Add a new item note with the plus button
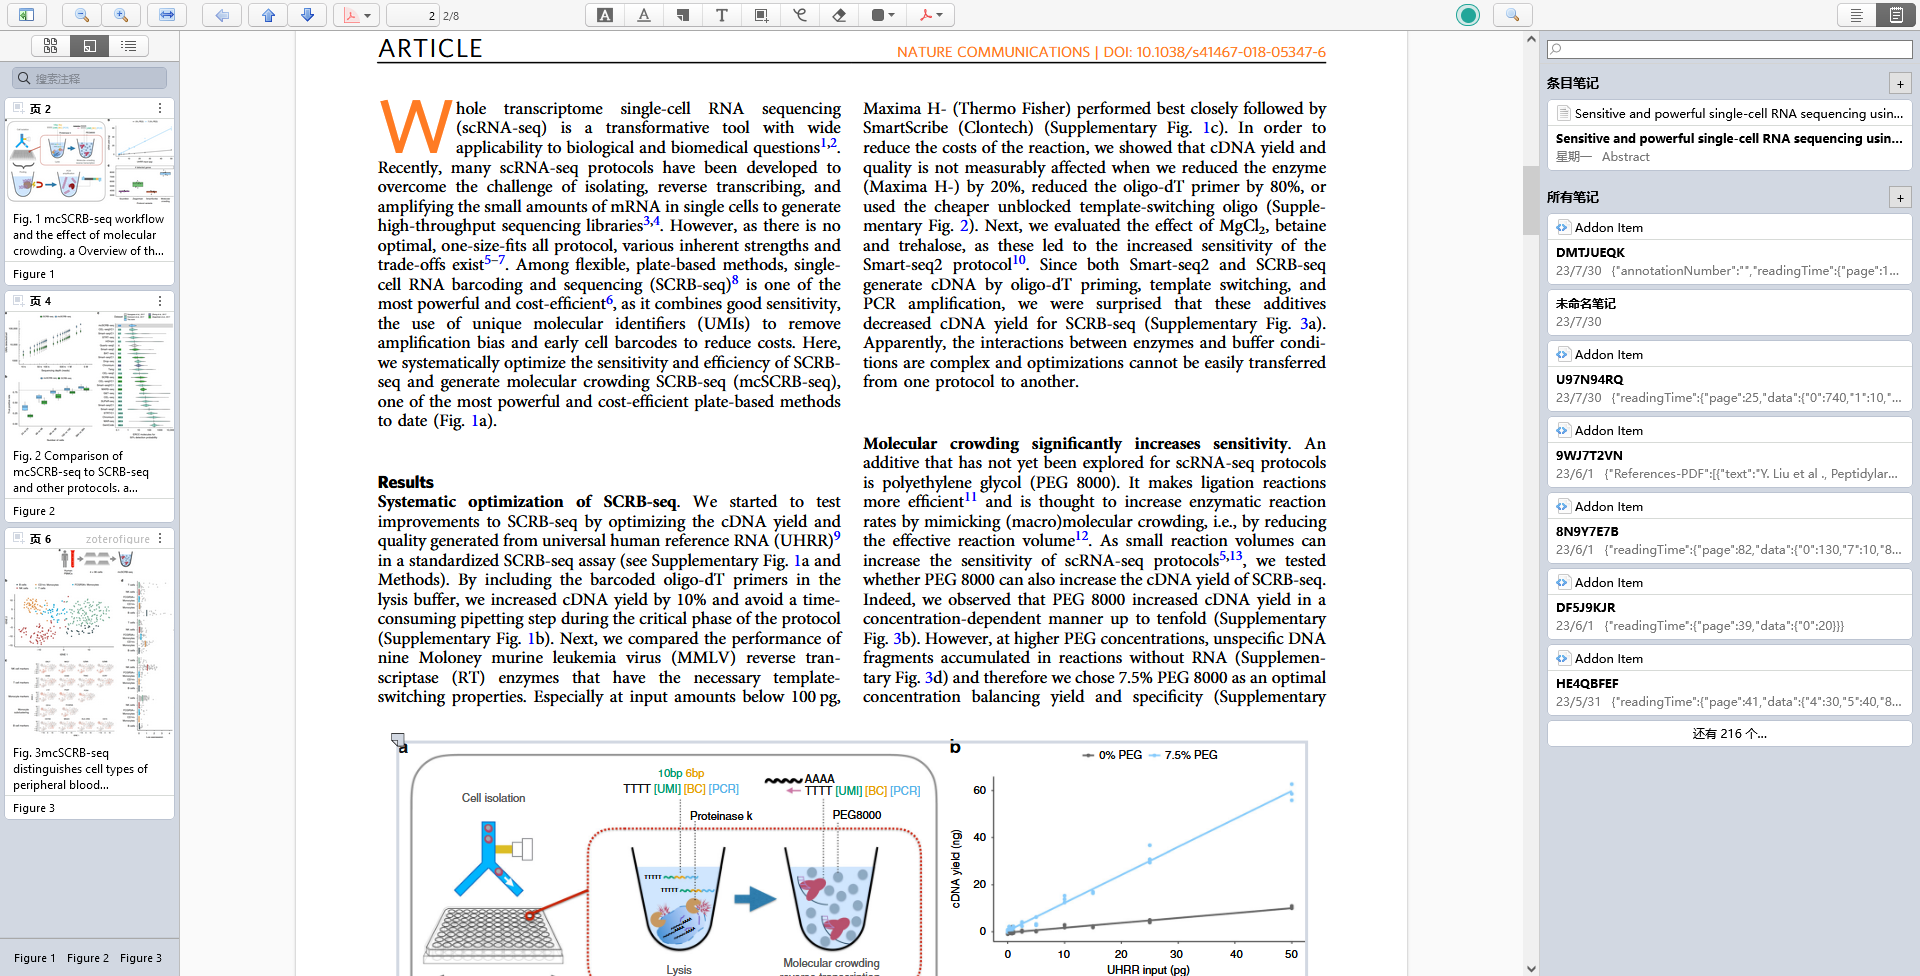Image resolution: width=1920 pixels, height=976 pixels. (1899, 84)
